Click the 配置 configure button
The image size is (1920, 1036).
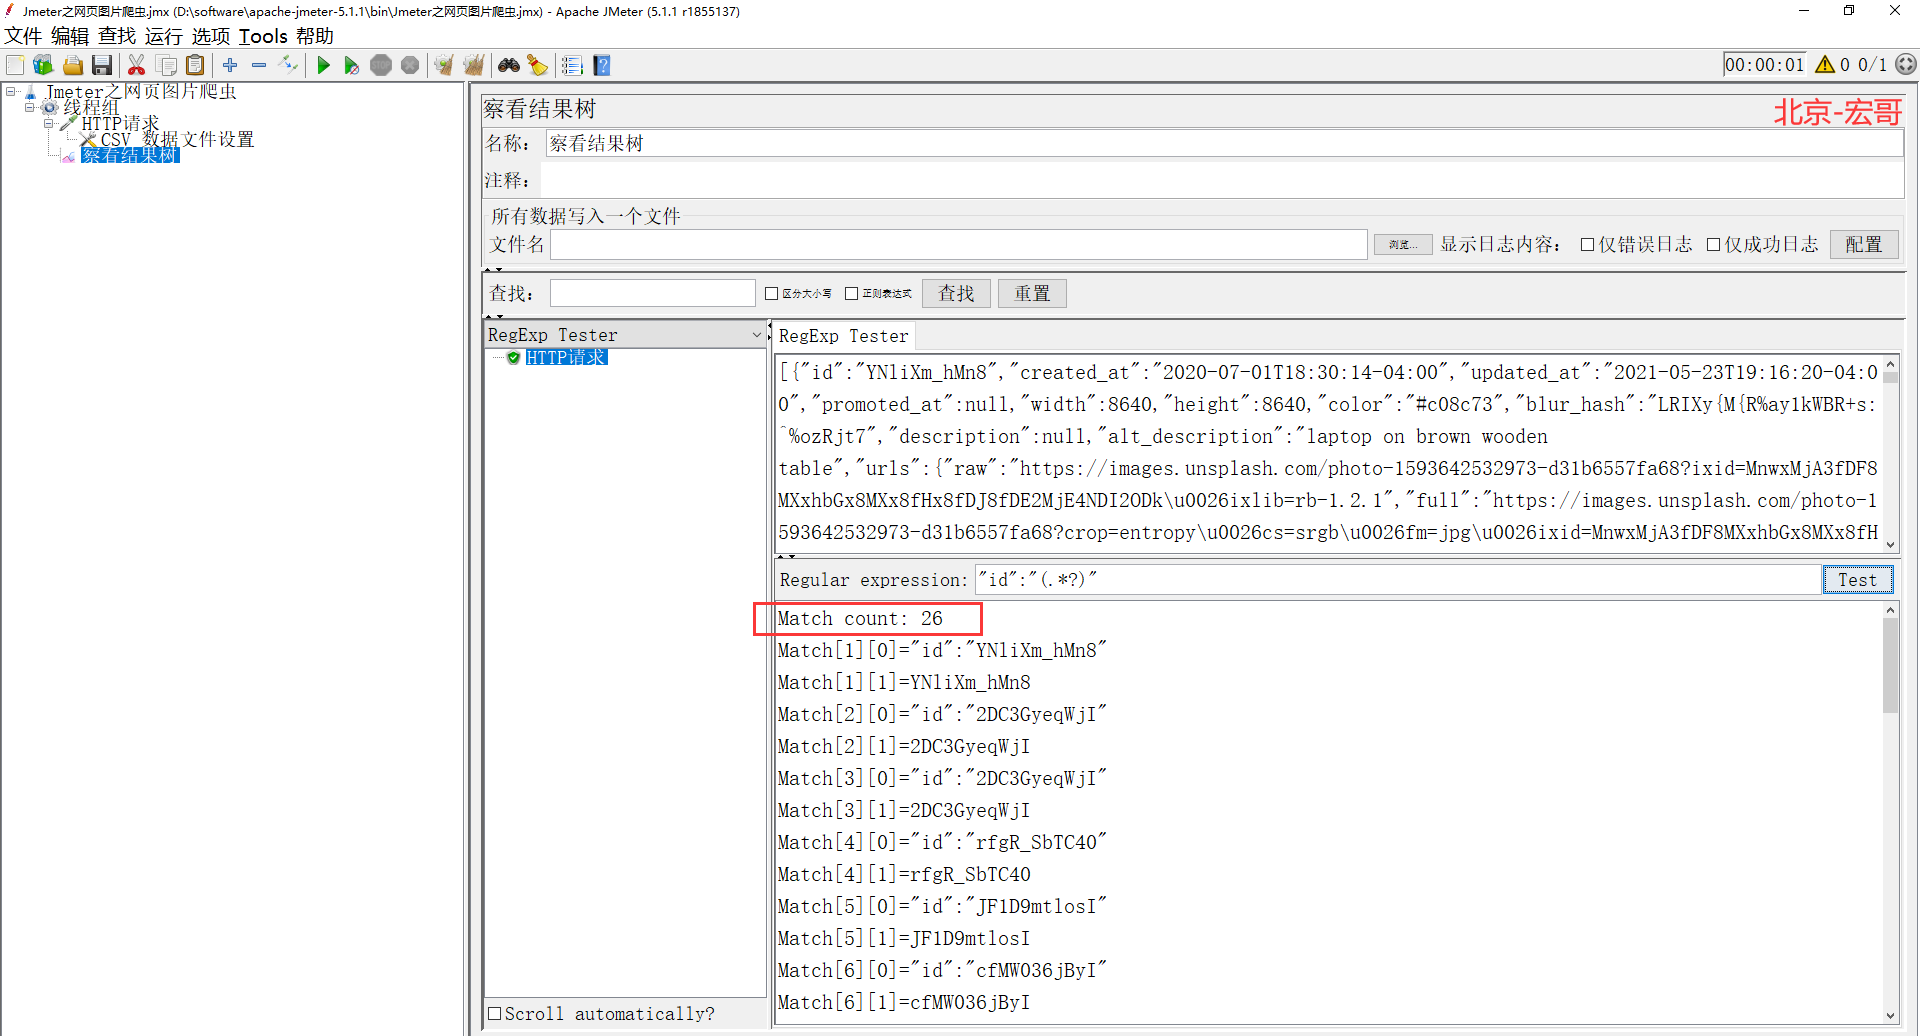pyautogui.click(x=1864, y=244)
